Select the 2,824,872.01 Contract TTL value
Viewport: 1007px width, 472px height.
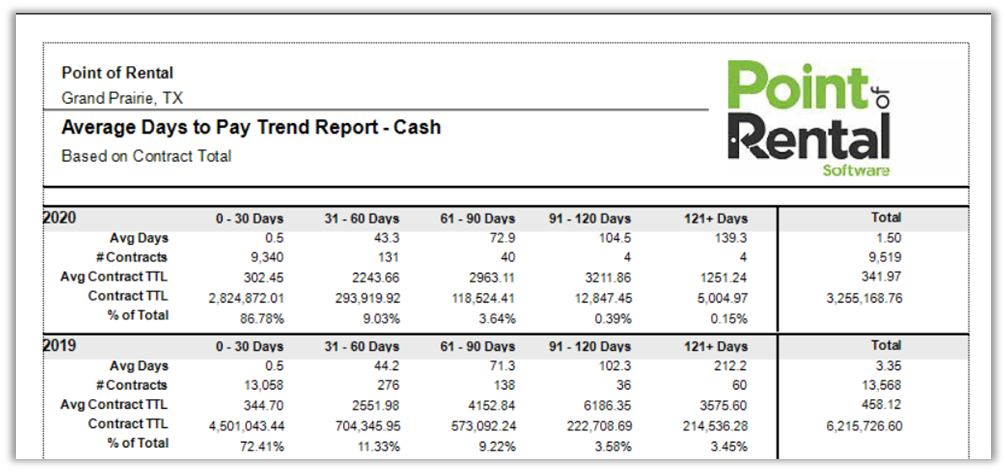click(246, 297)
